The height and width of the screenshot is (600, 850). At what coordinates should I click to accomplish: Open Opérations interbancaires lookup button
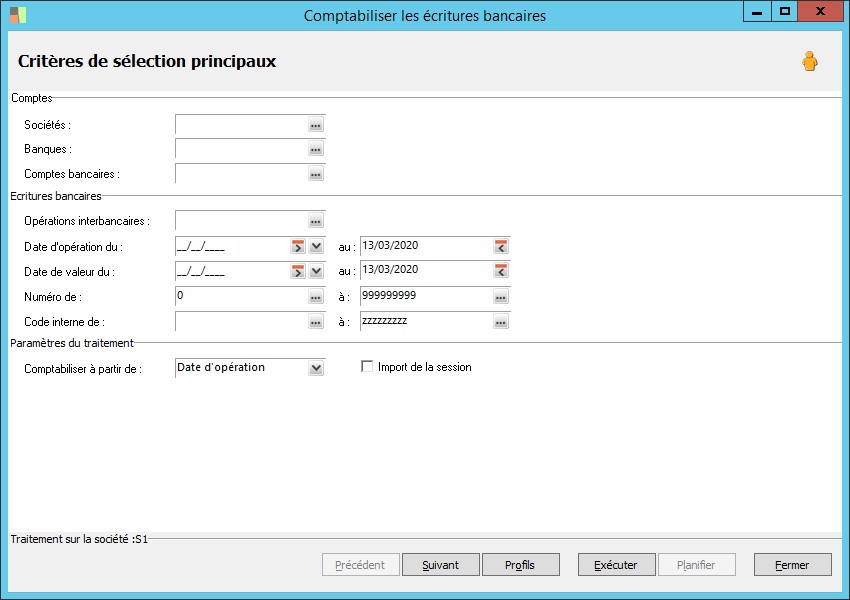click(315, 221)
